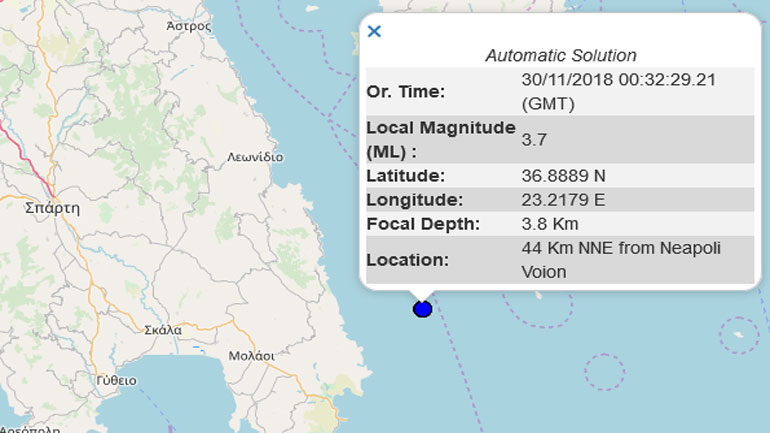The width and height of the screenshot is (770, 433).
Task: Close the Automatic Solution popup
Action: point(374,31)
